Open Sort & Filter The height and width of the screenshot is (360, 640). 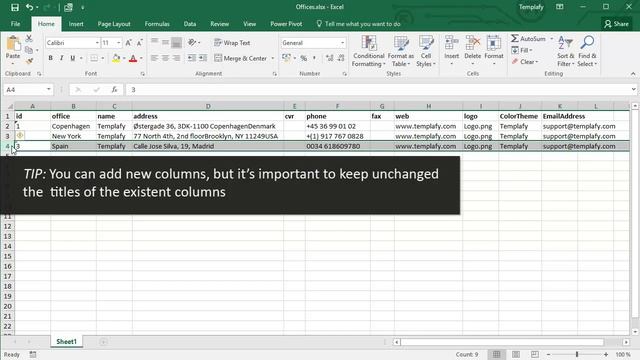click(565, 51)
